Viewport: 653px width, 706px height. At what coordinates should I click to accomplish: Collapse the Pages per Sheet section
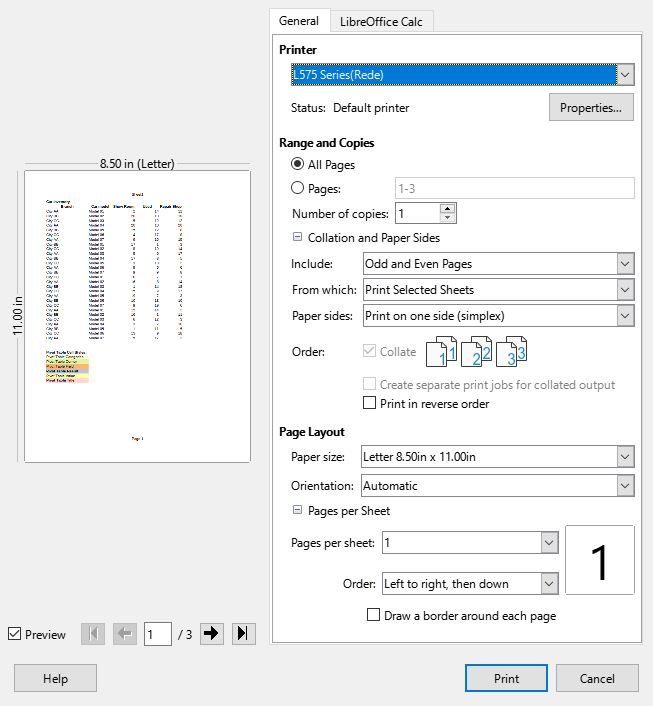297,510
